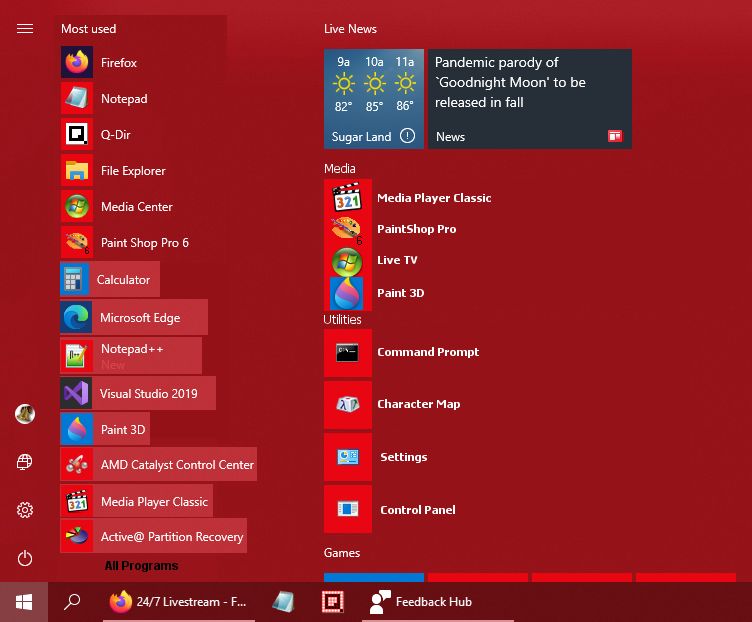Click the Media group heading

tap(340, 168)
